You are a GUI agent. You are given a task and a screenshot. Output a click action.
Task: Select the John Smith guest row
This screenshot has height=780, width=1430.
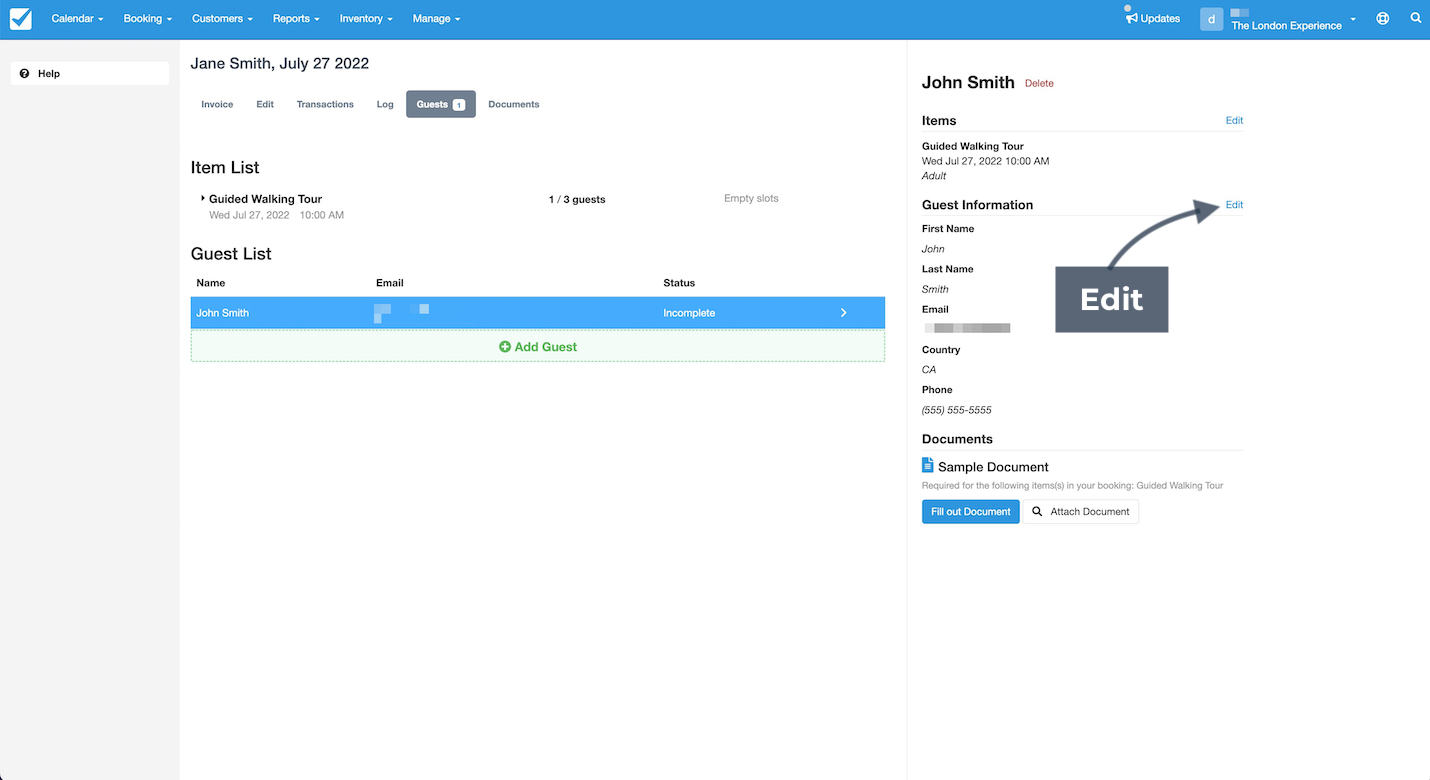pos(538,313)
